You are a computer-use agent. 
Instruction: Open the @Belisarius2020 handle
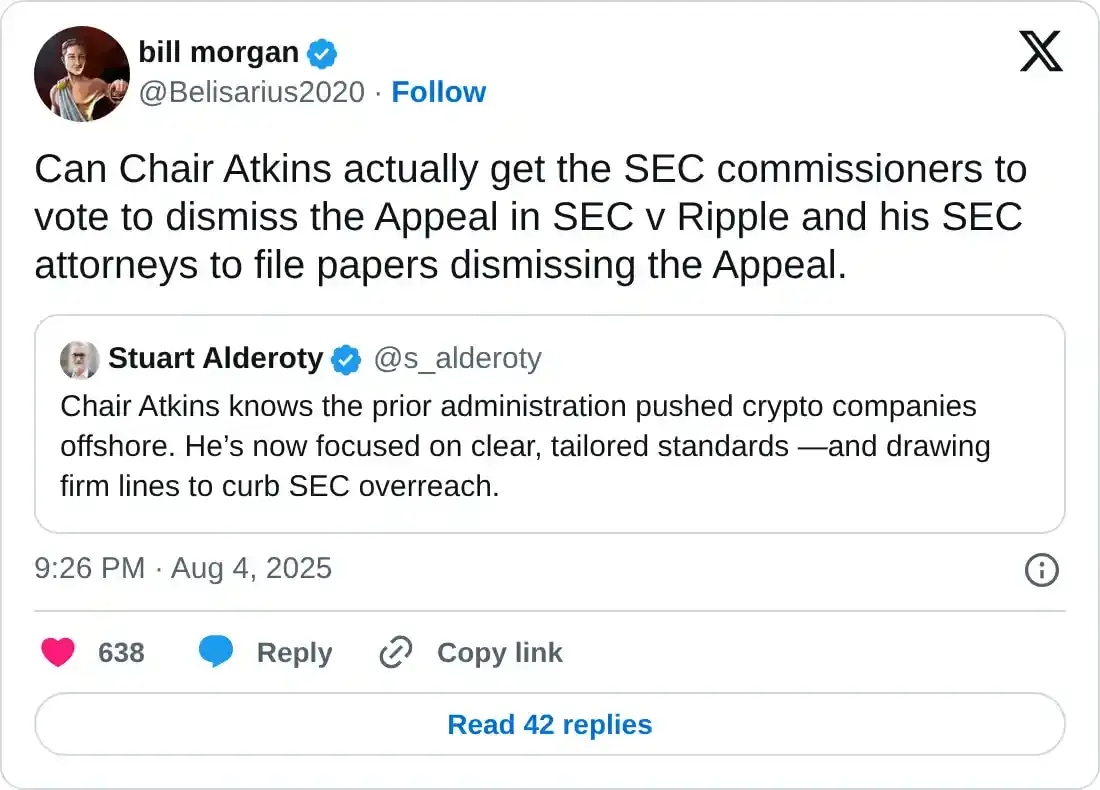click(x=251, y=92)
